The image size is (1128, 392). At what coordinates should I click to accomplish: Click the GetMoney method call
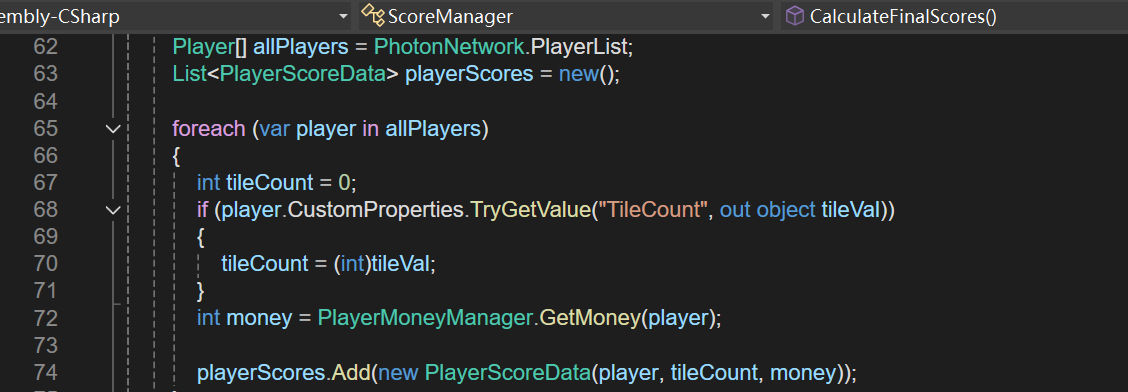(588, 318)
